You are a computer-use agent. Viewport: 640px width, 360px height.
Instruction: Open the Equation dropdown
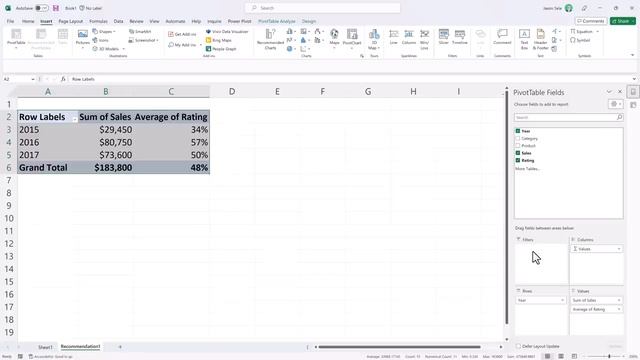(x=584, y=31)
